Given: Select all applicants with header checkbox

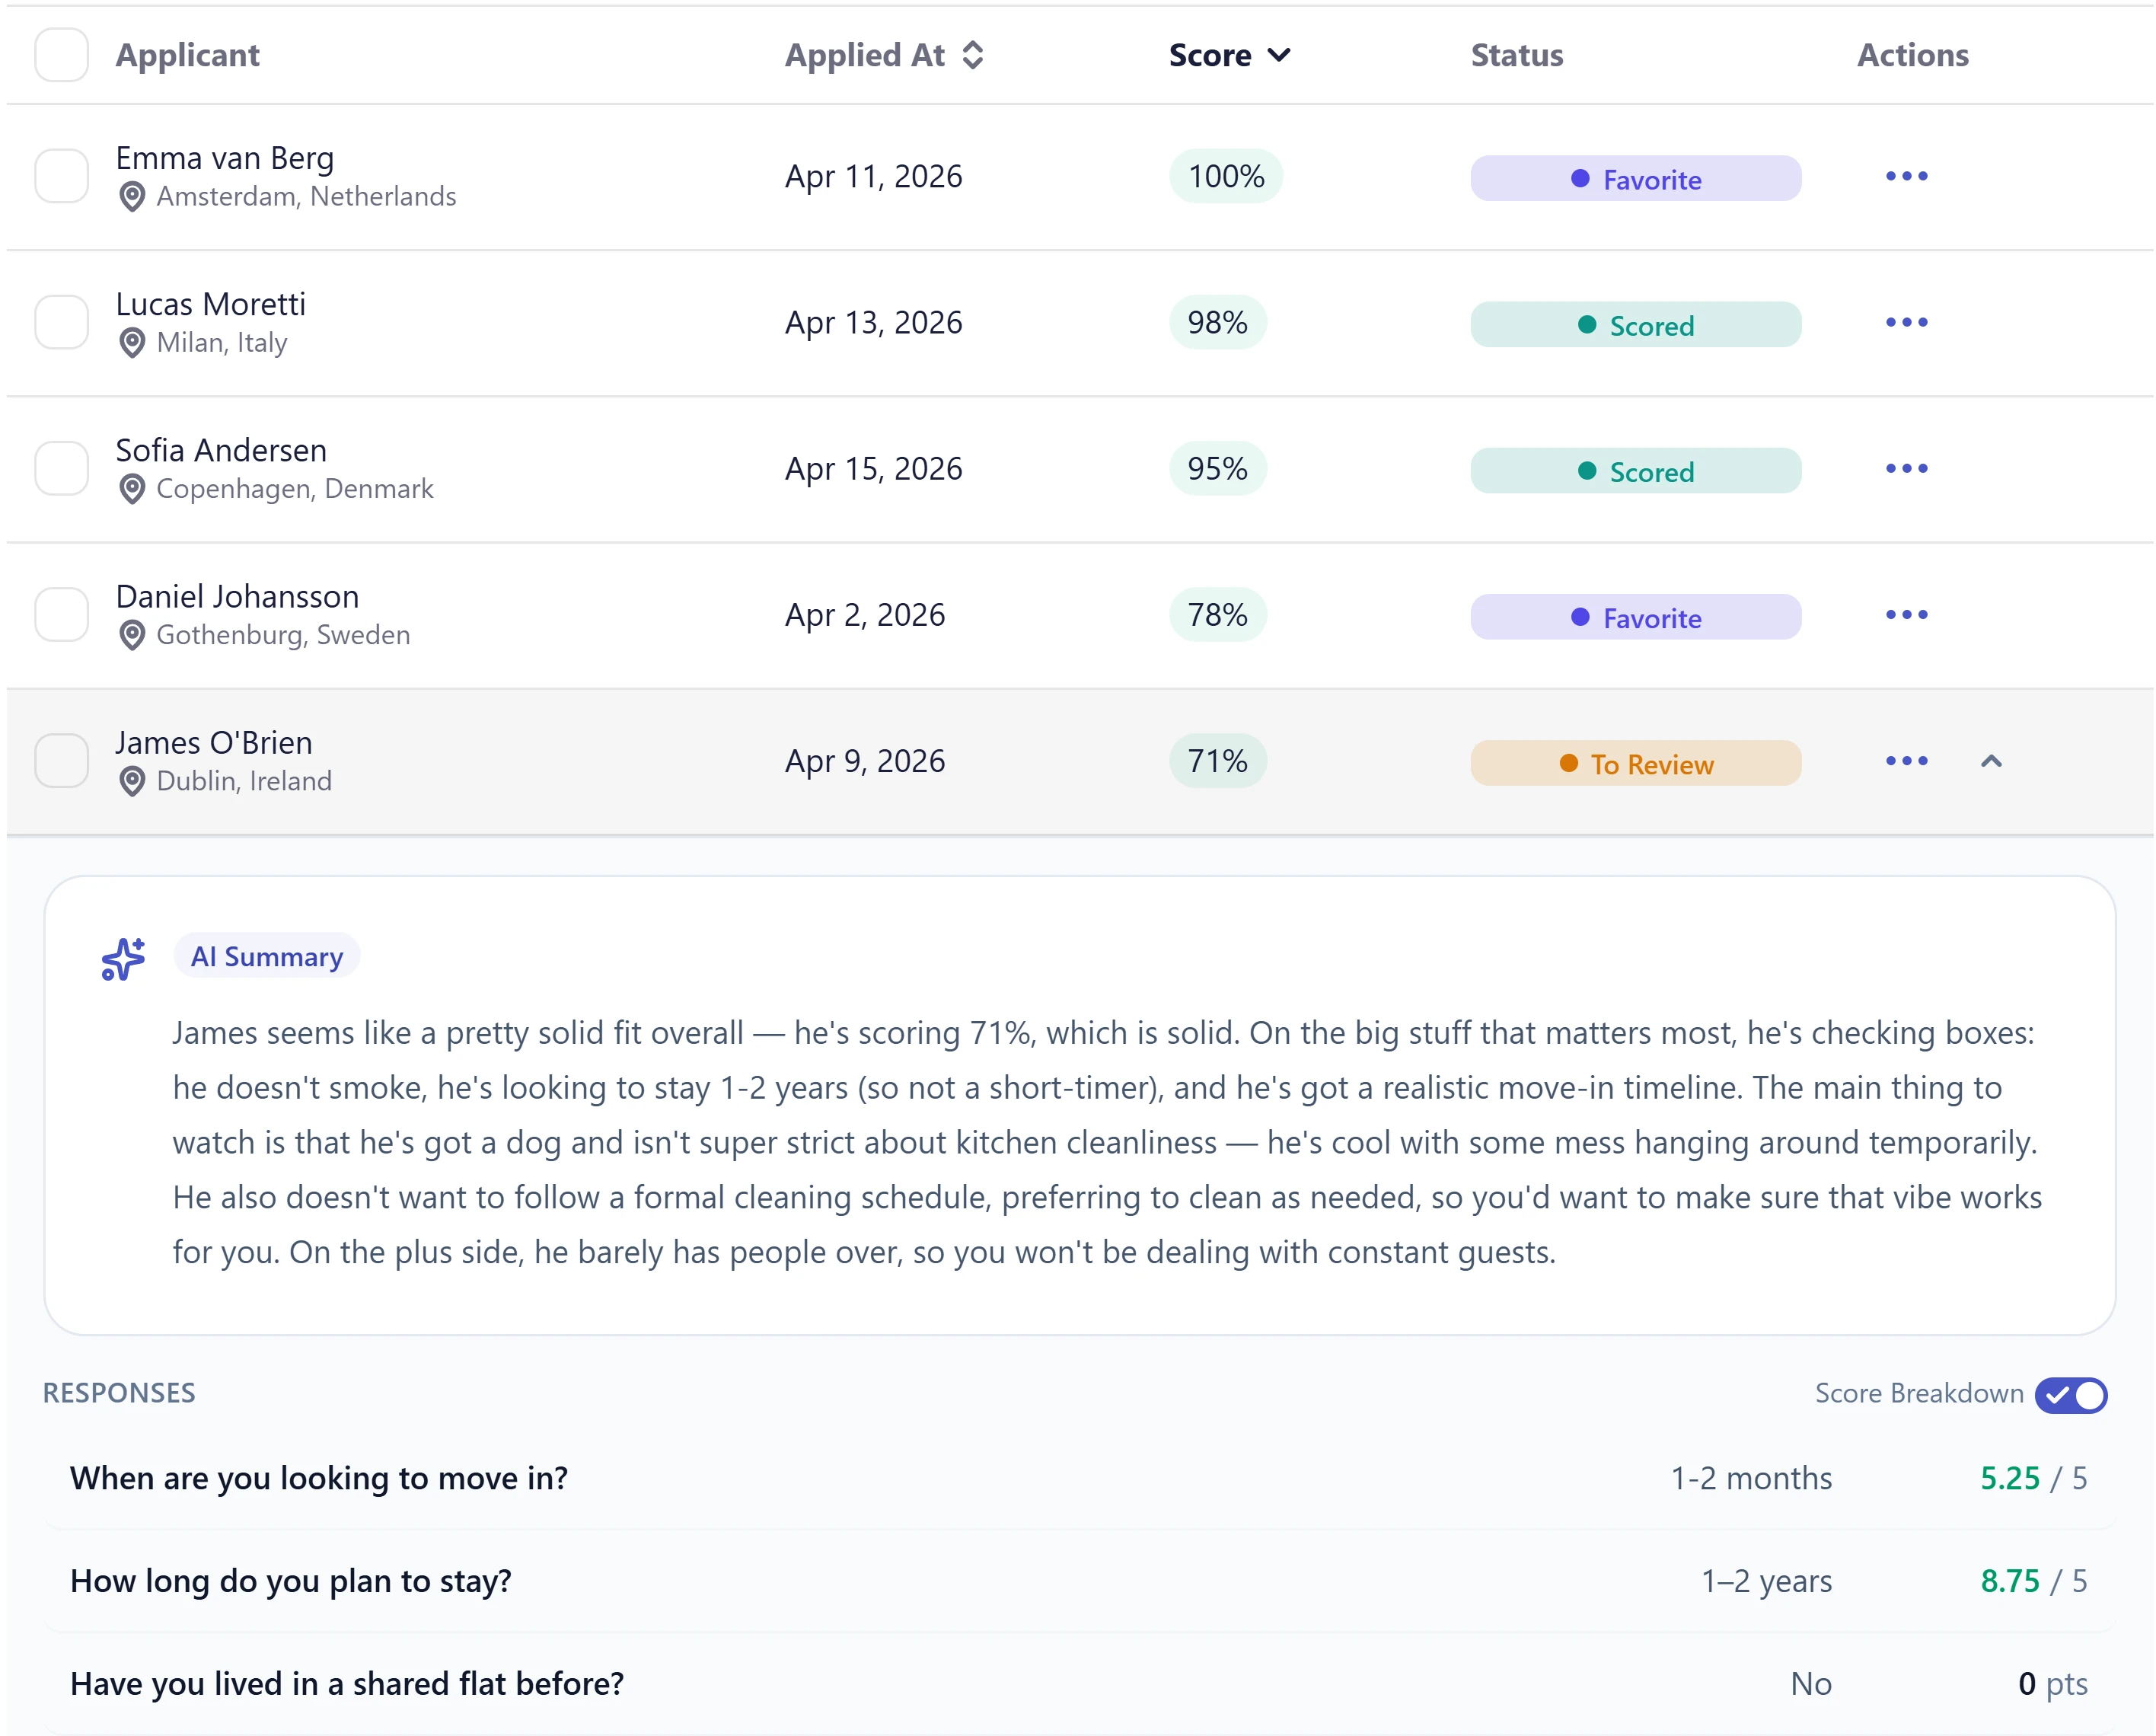Looking at the screenshot, I should pos(62,55).
